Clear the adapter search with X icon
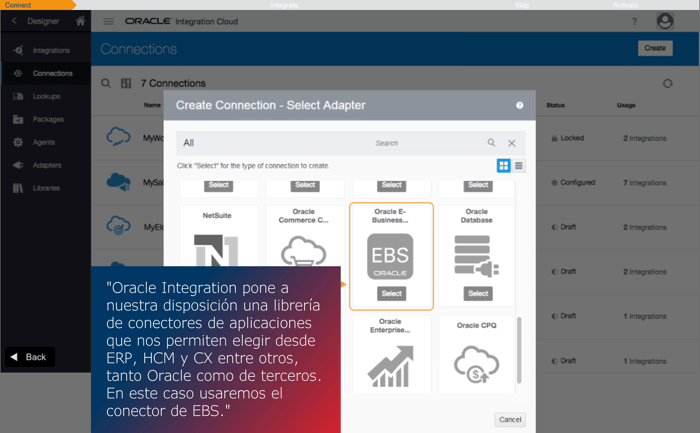700x433 pixels. 512,143
